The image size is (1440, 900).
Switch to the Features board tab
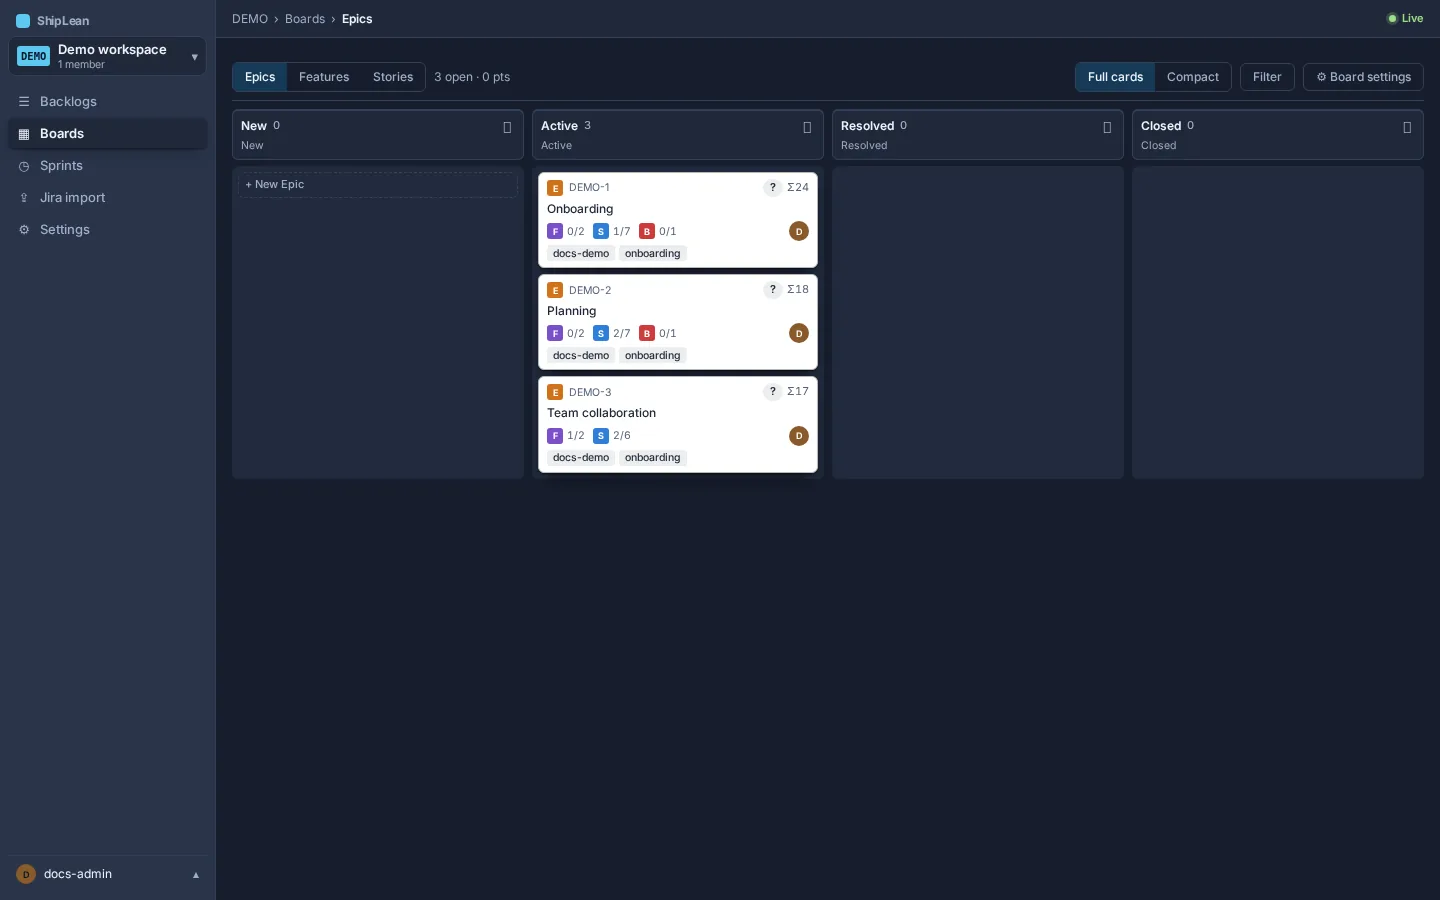point(324,77)
